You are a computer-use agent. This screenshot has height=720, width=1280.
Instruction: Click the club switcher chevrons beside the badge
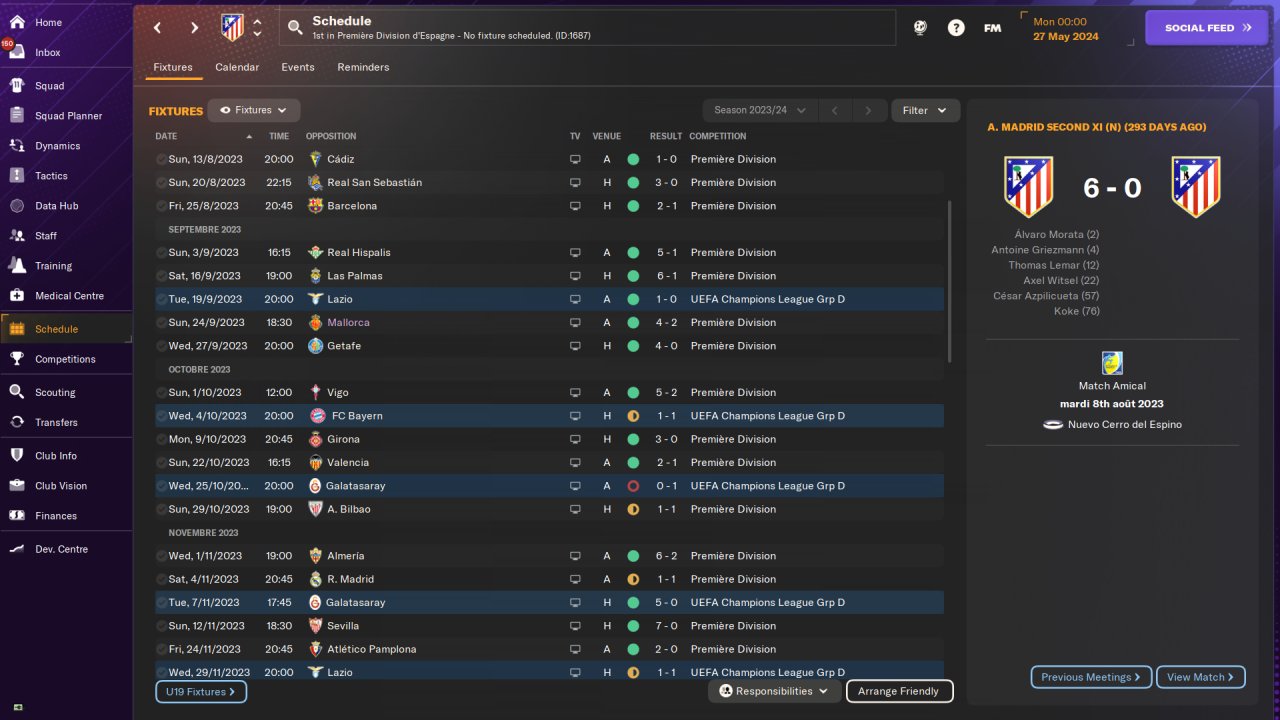tap(257, 28)
